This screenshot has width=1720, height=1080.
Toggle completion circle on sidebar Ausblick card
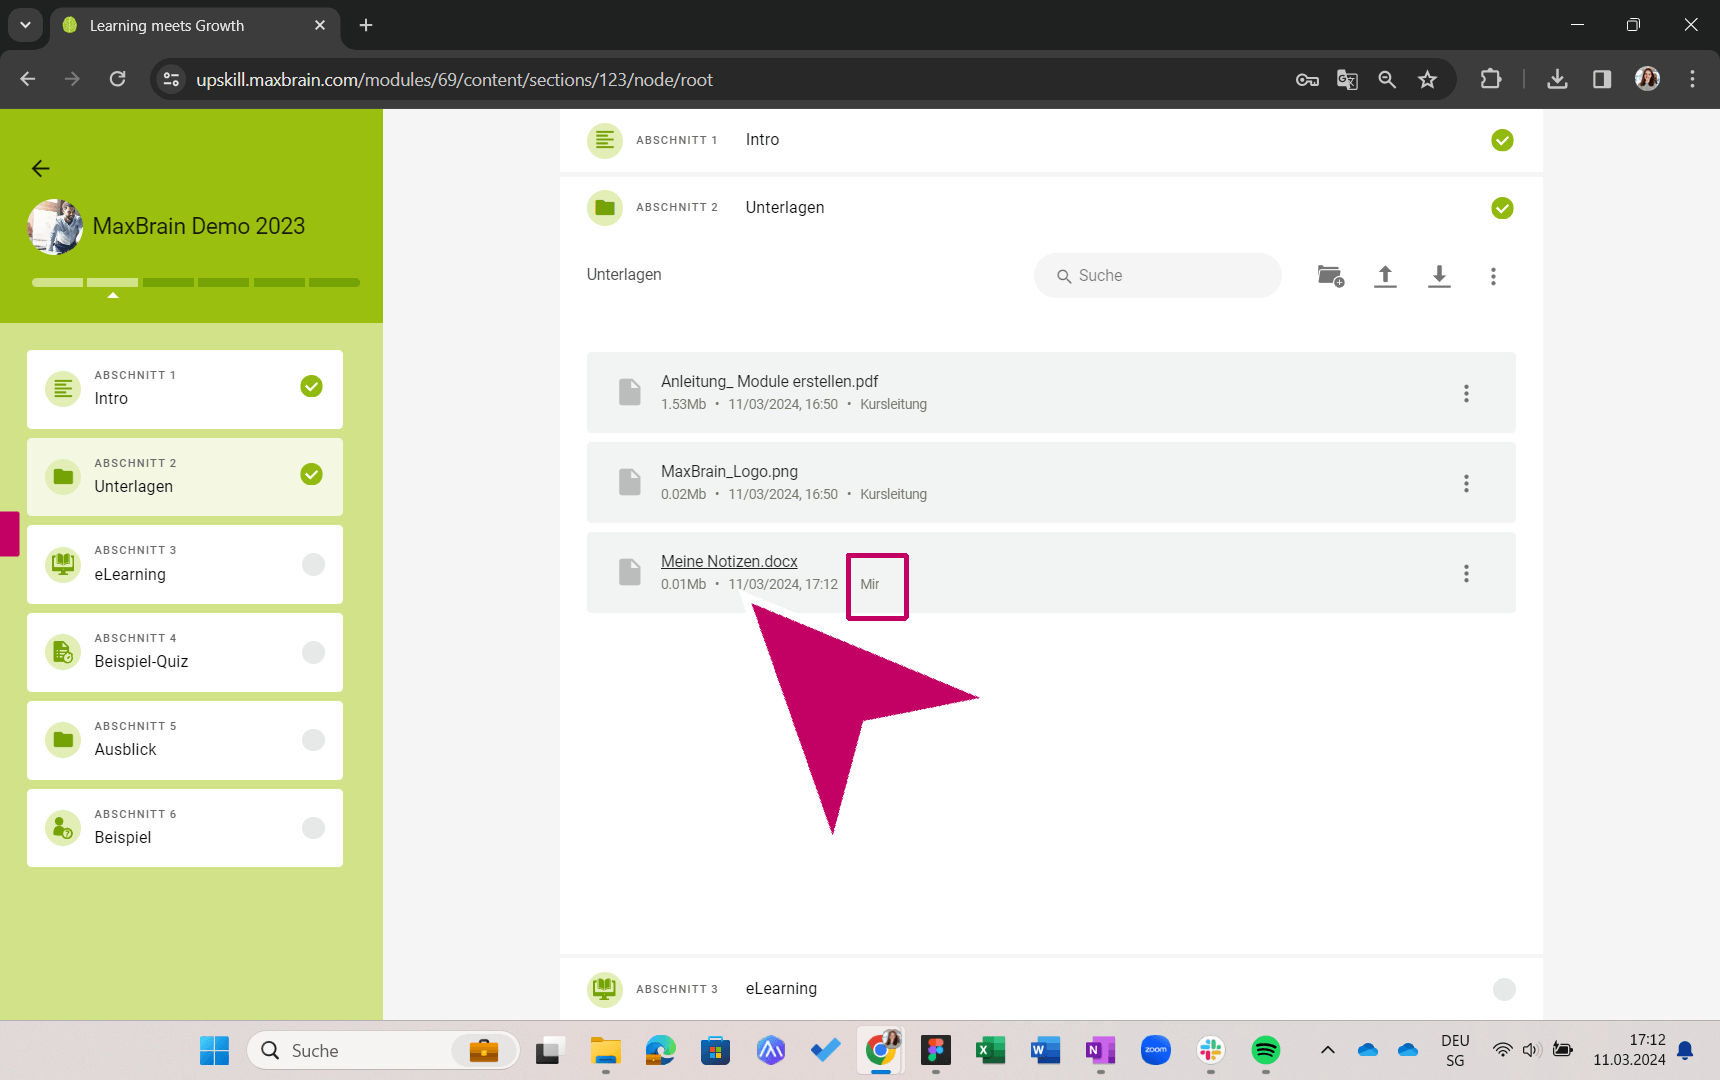(x=313, y=740)
